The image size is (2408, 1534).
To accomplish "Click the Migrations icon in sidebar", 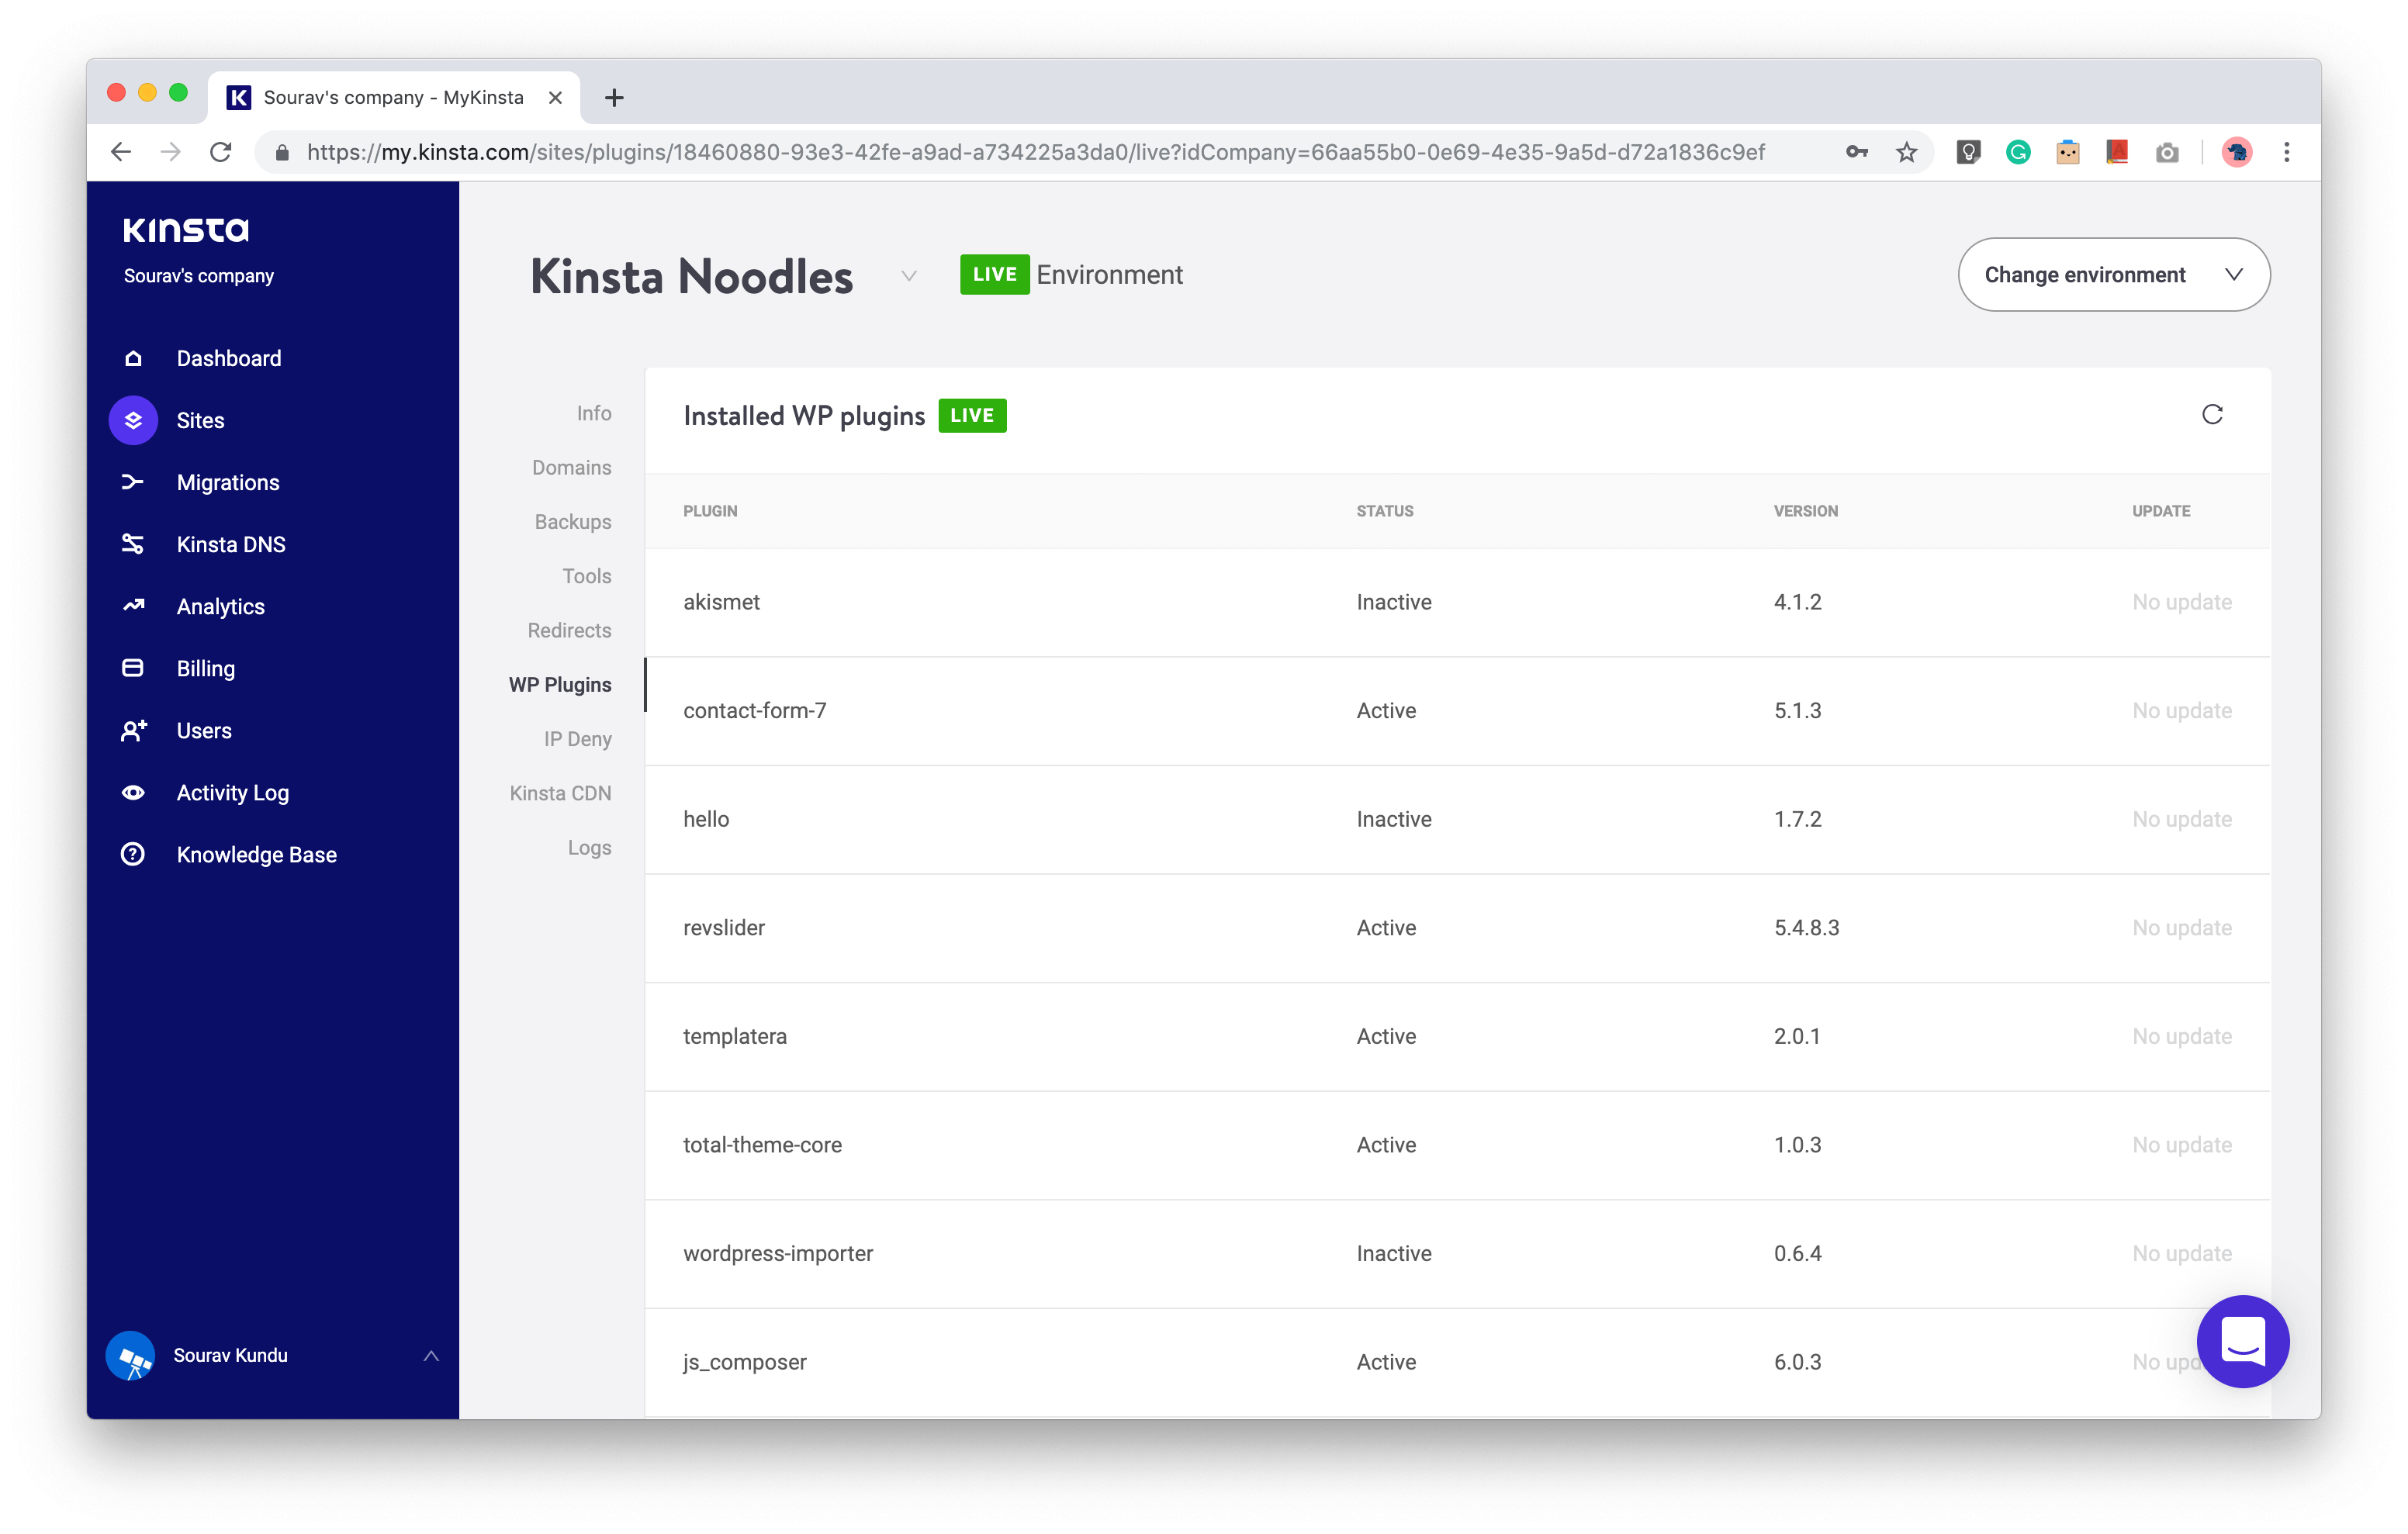I will pos(135,482).
